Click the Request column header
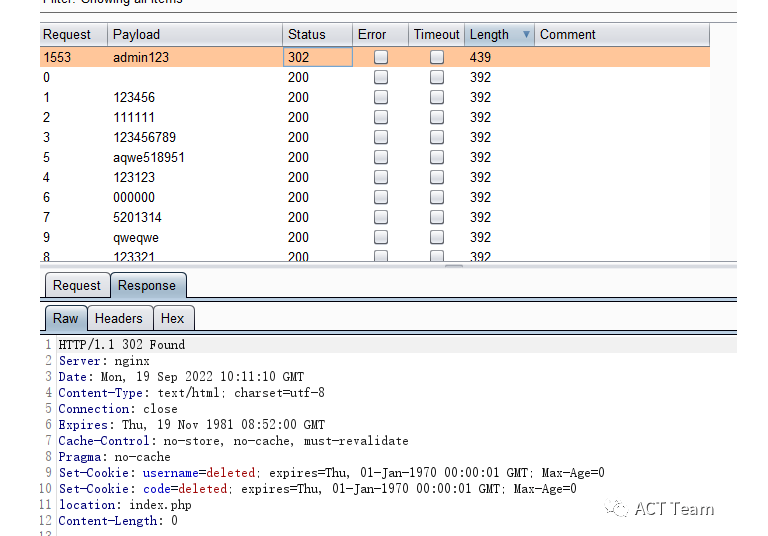This screenshot has height=536, width=768. pyautogui.click(x=74, y=35)
